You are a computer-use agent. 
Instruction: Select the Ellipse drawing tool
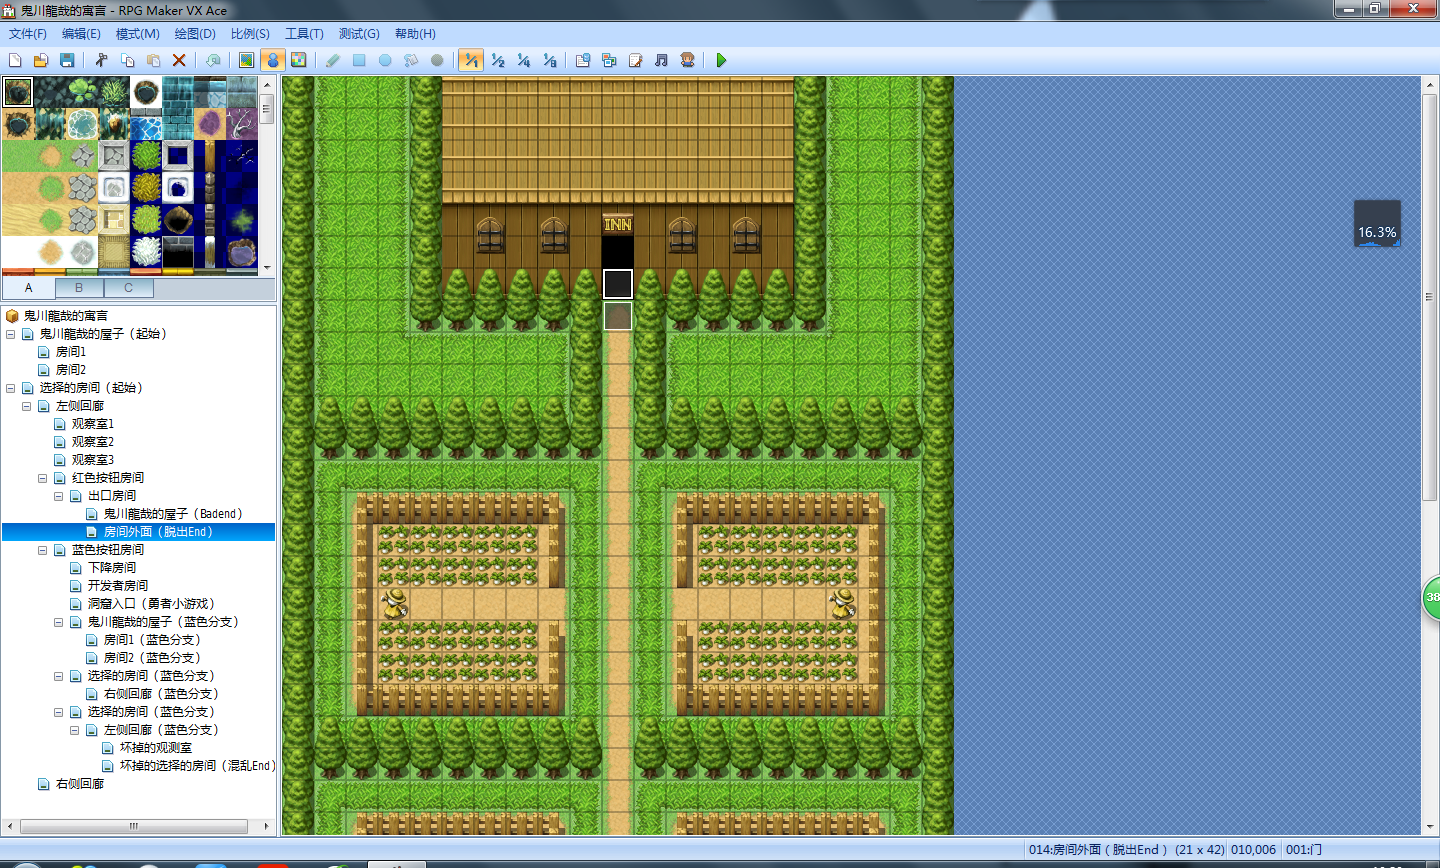[x=385, y=60]
